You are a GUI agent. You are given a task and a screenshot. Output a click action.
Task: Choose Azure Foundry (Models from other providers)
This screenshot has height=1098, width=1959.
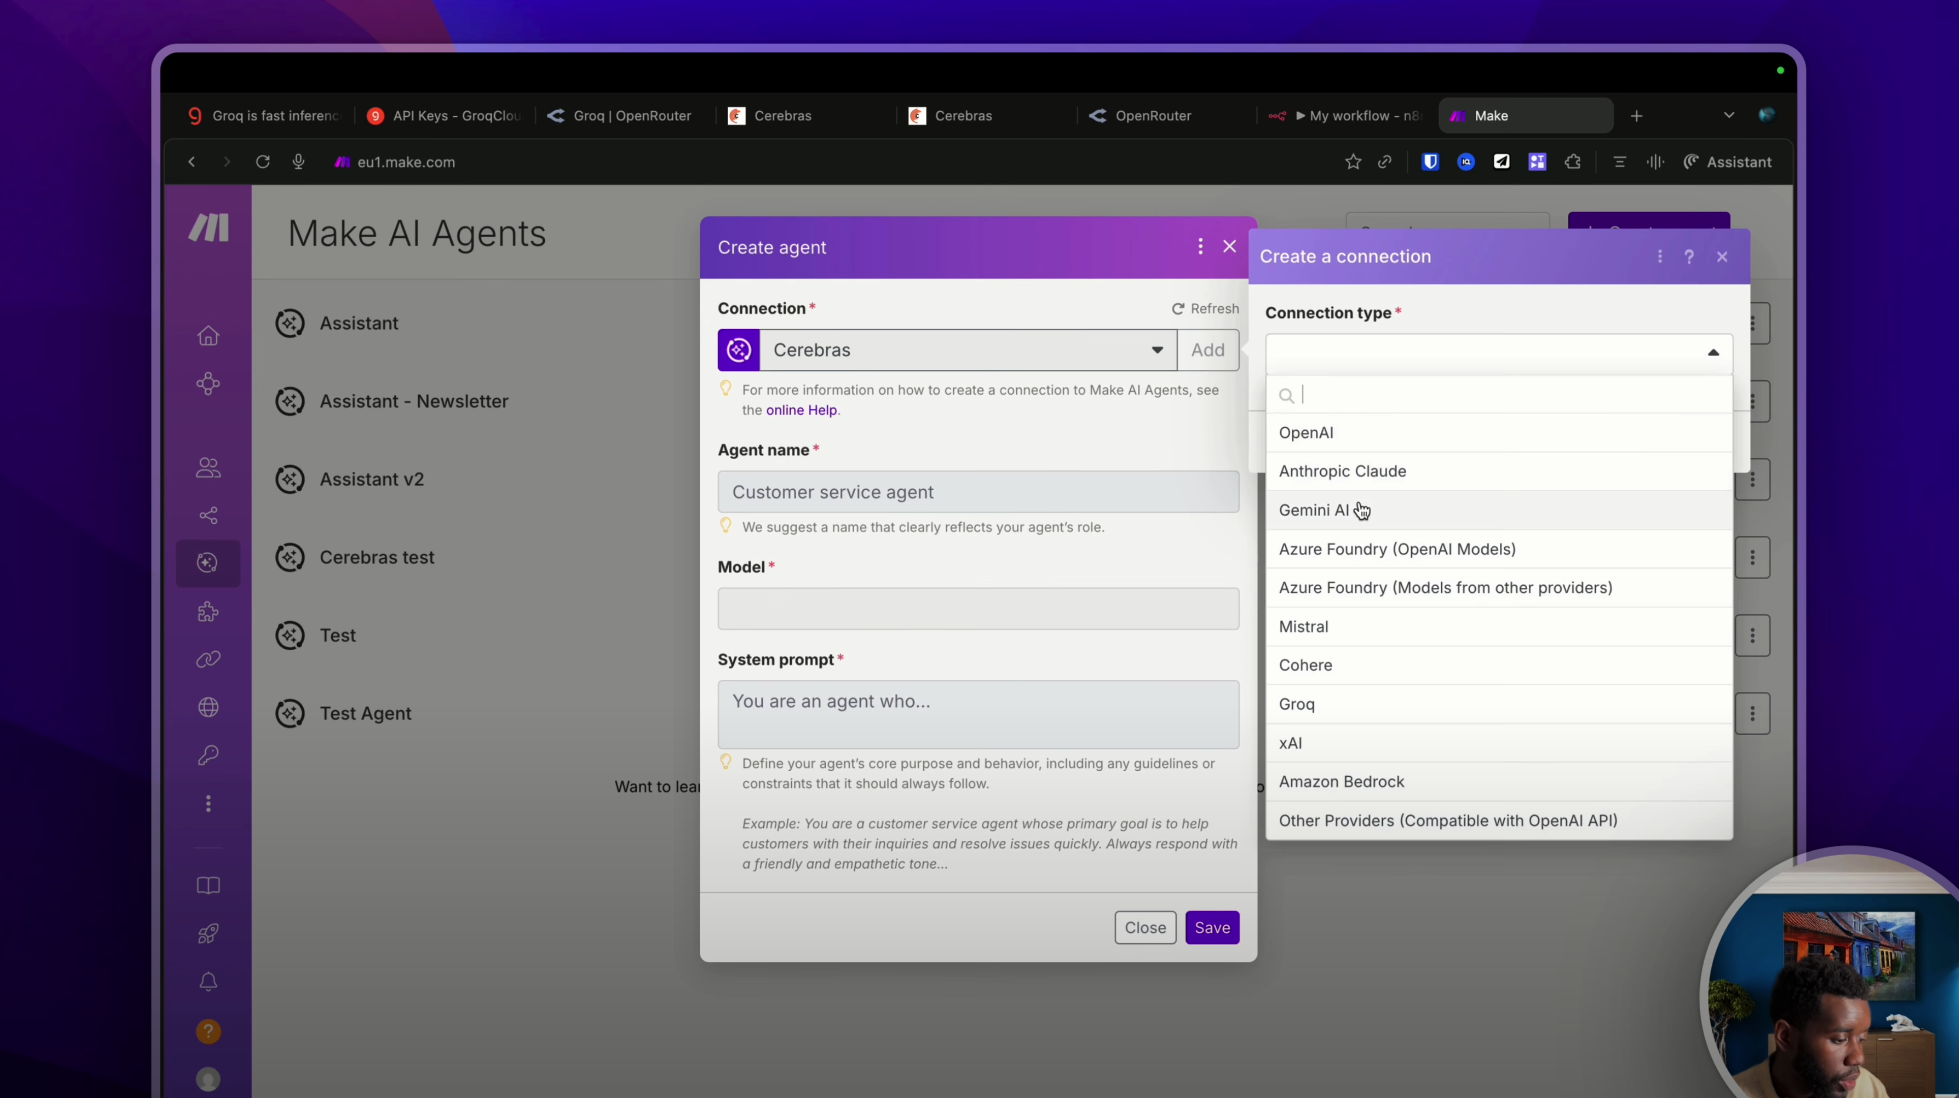1498,588
